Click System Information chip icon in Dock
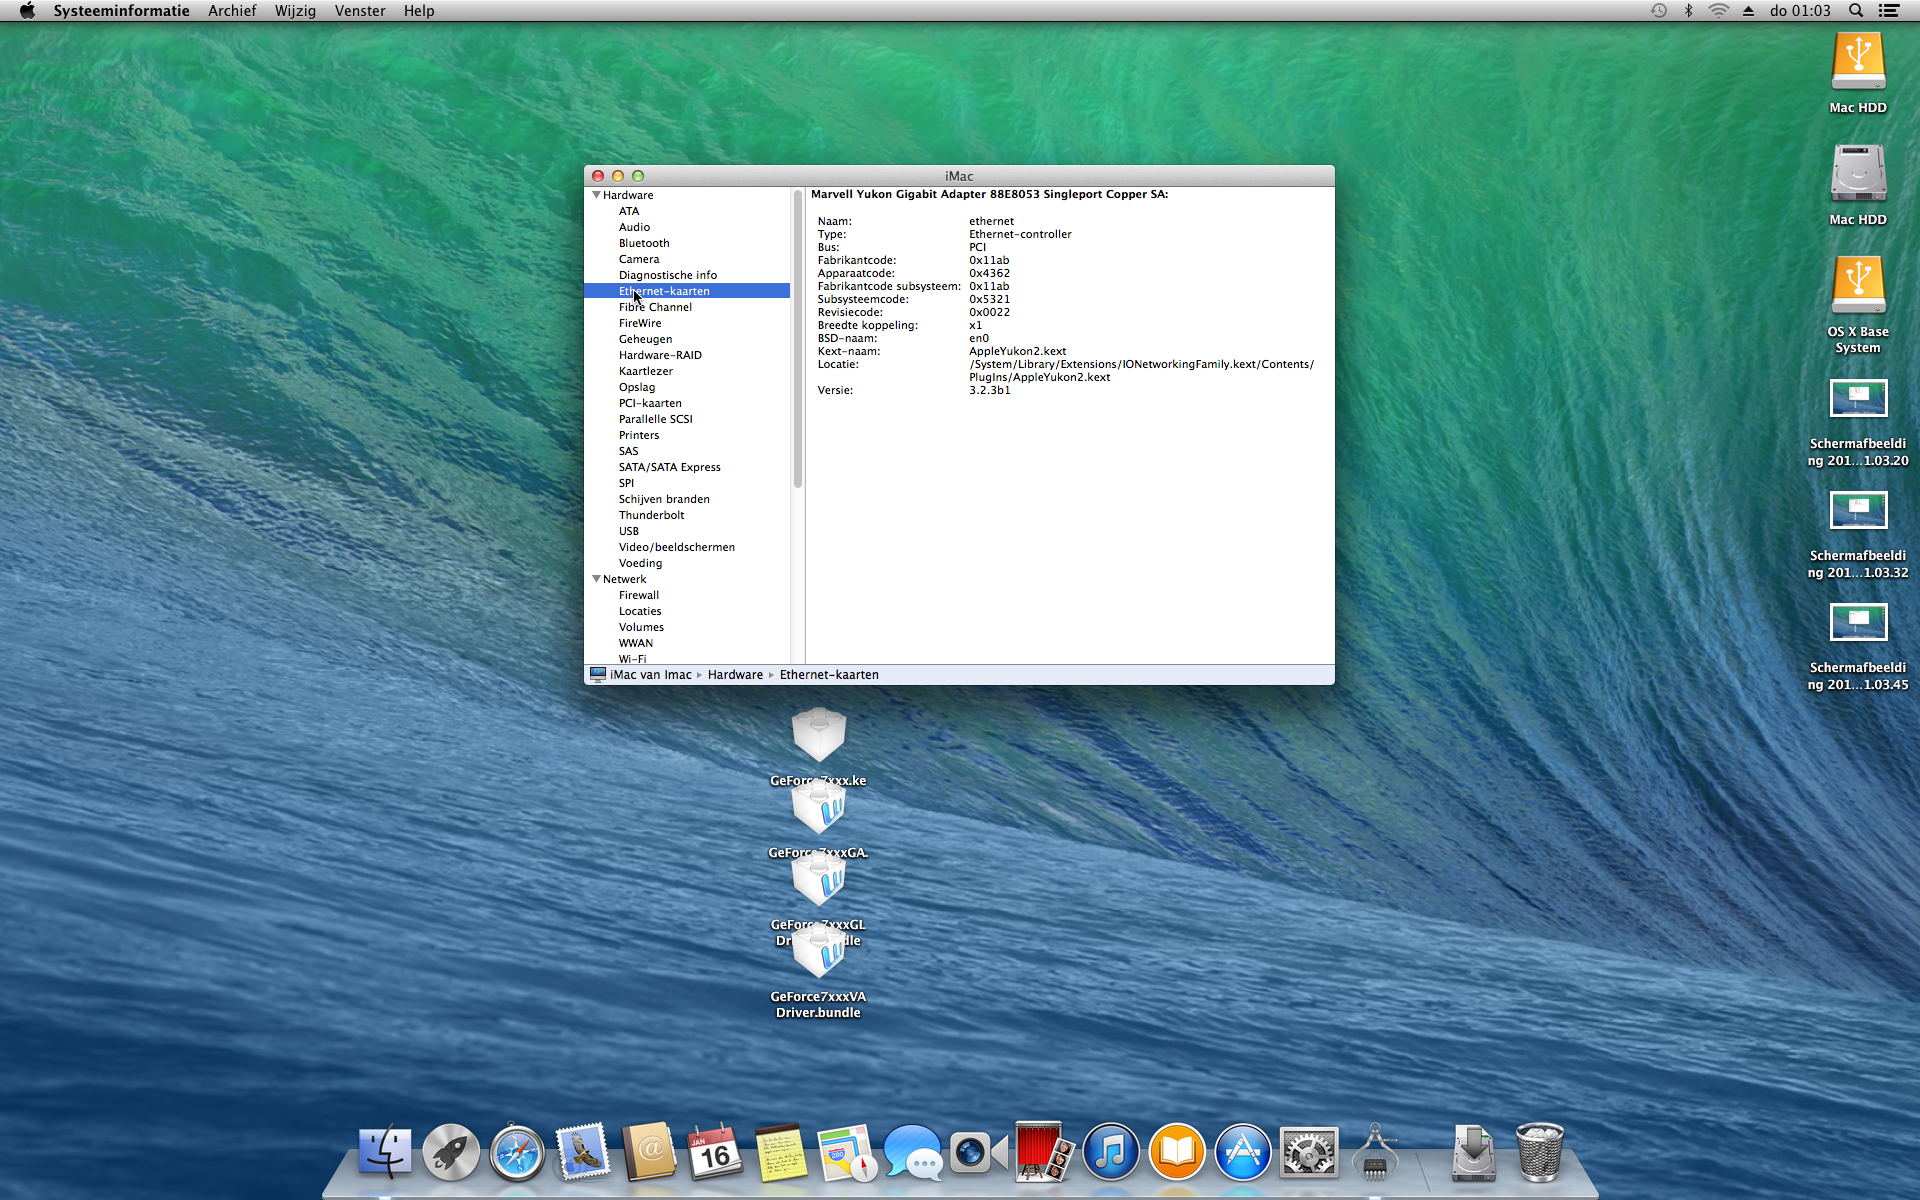This screenshot has width=1920, height=1200. tap(1375, 1152)
